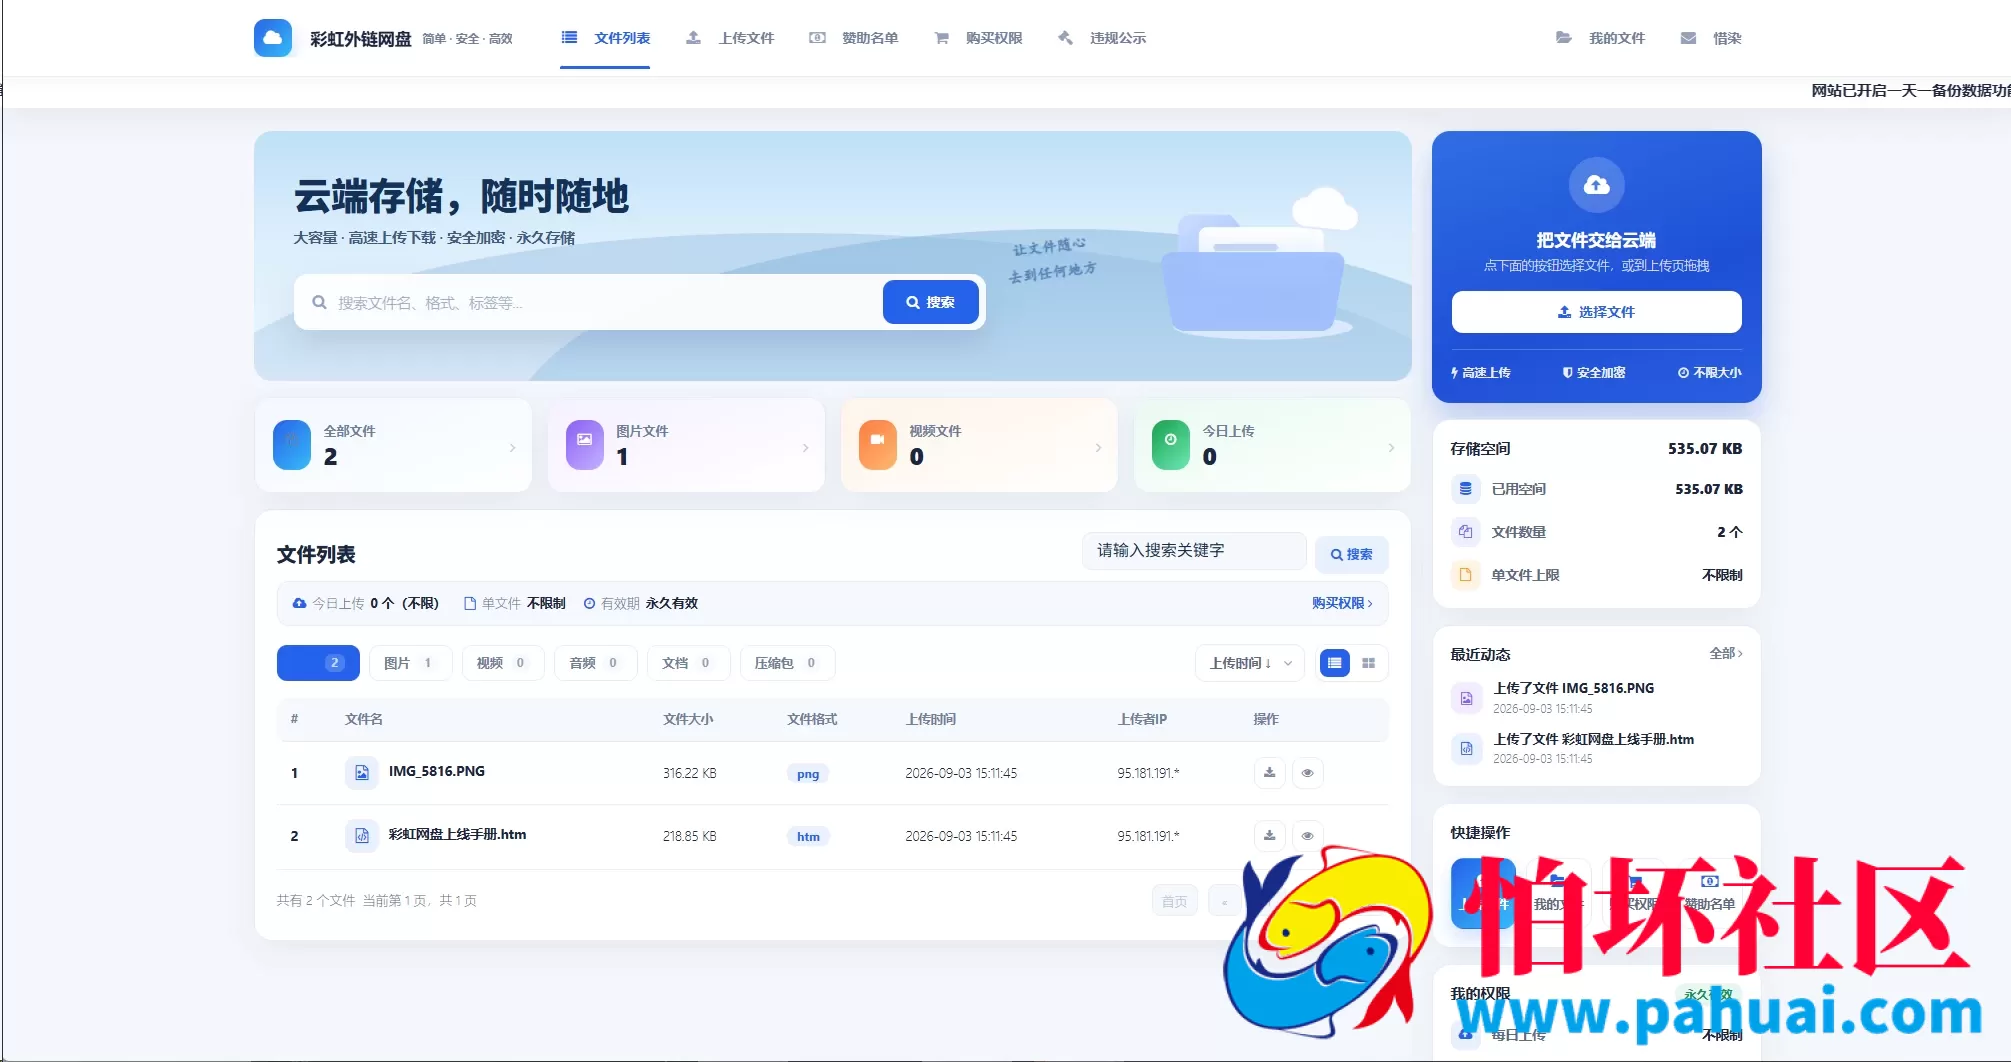Click the envelope icon in the header
Screen dimensions: 2011x1062
[1688, 38]
